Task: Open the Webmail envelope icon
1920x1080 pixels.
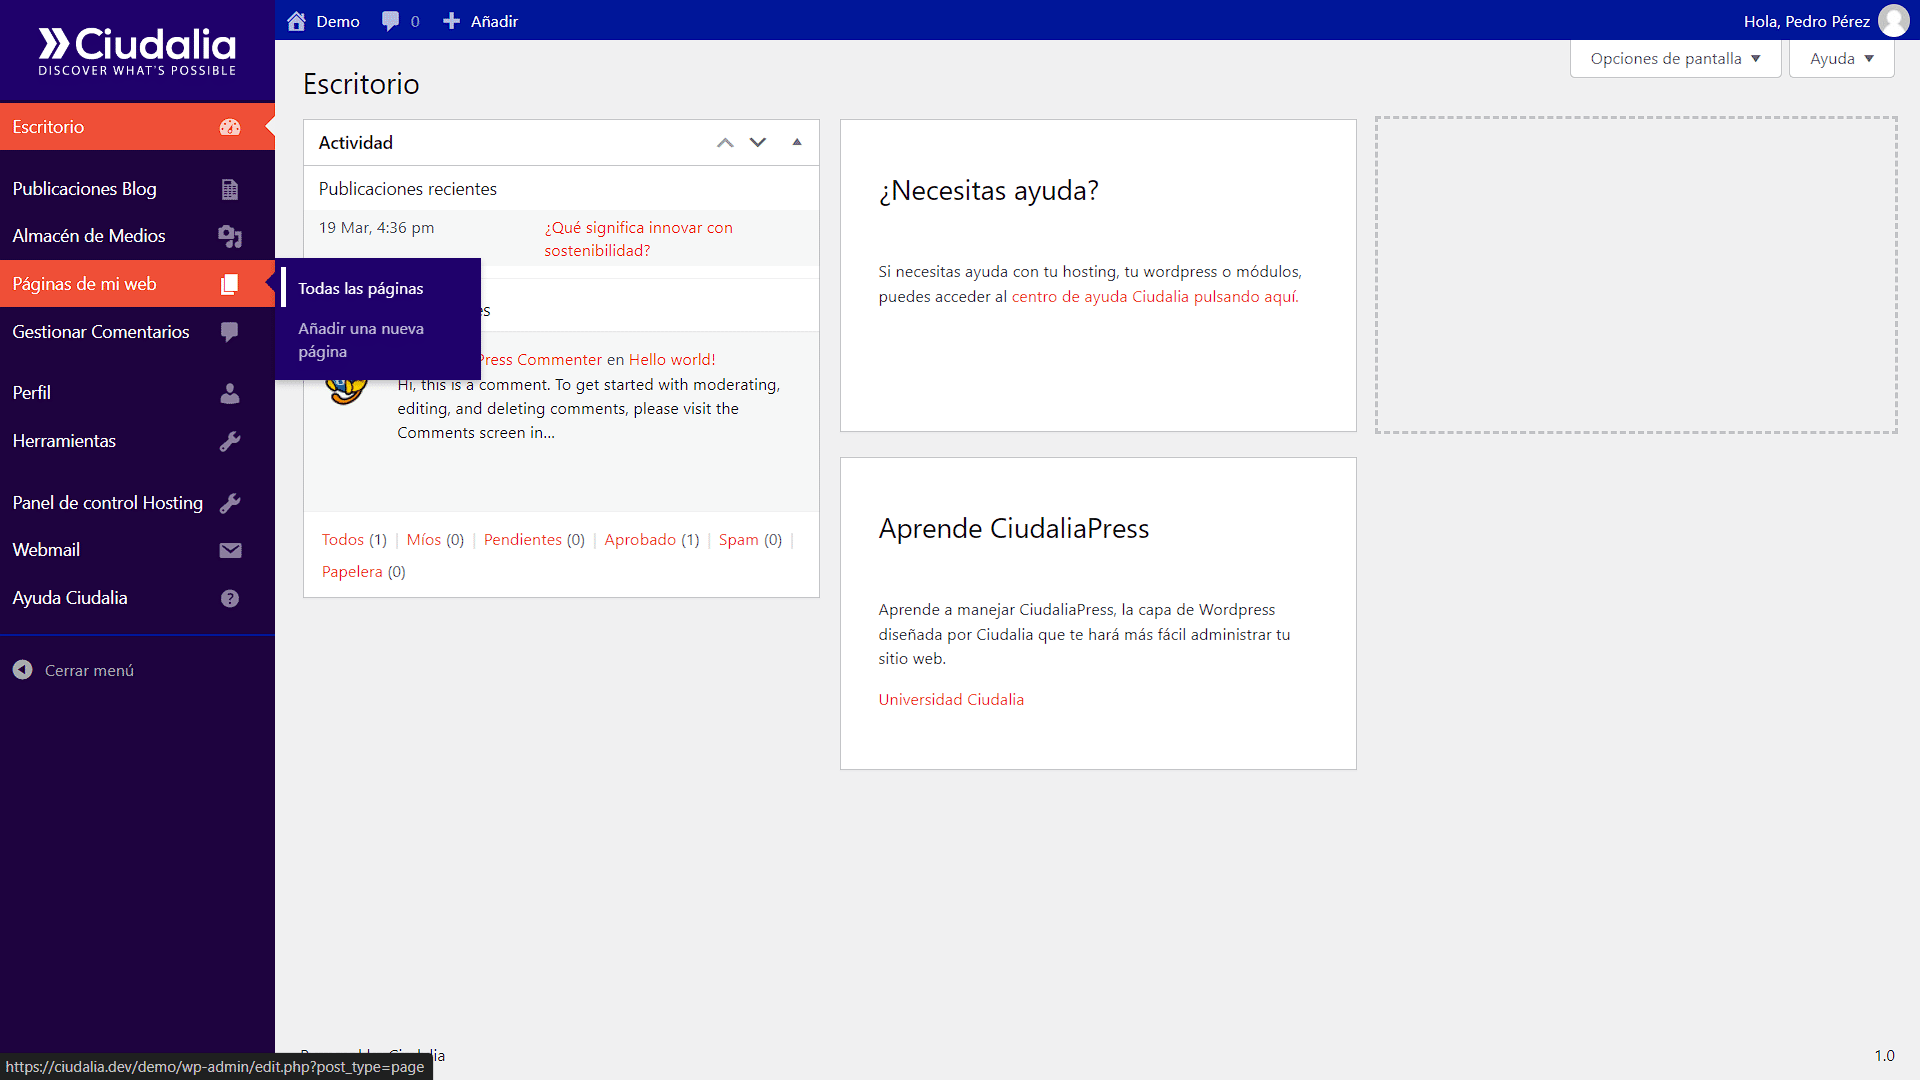Action: click(230, 550)
